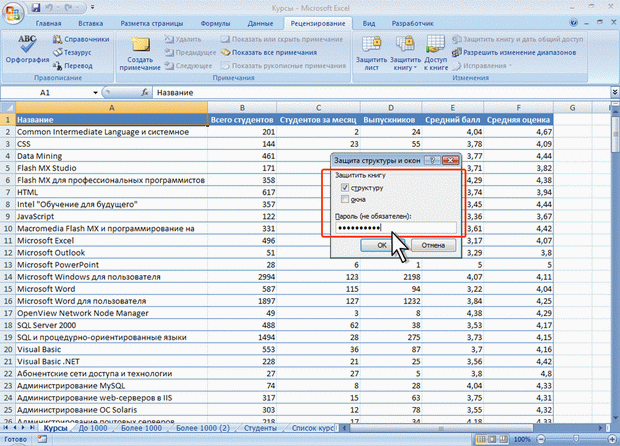
Task: Create a comment with Создать примечание
Action: (140, 53)
